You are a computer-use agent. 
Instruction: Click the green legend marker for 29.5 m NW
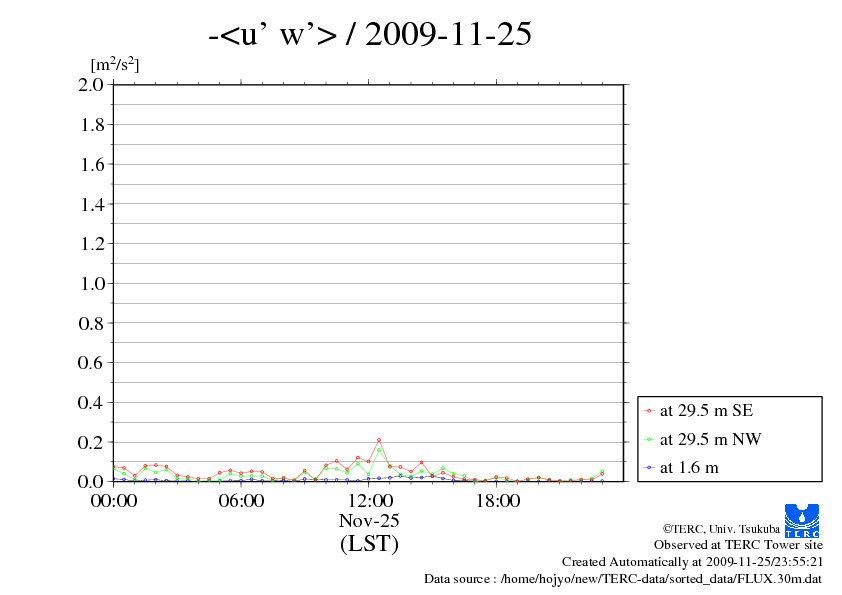pos(649,439)
